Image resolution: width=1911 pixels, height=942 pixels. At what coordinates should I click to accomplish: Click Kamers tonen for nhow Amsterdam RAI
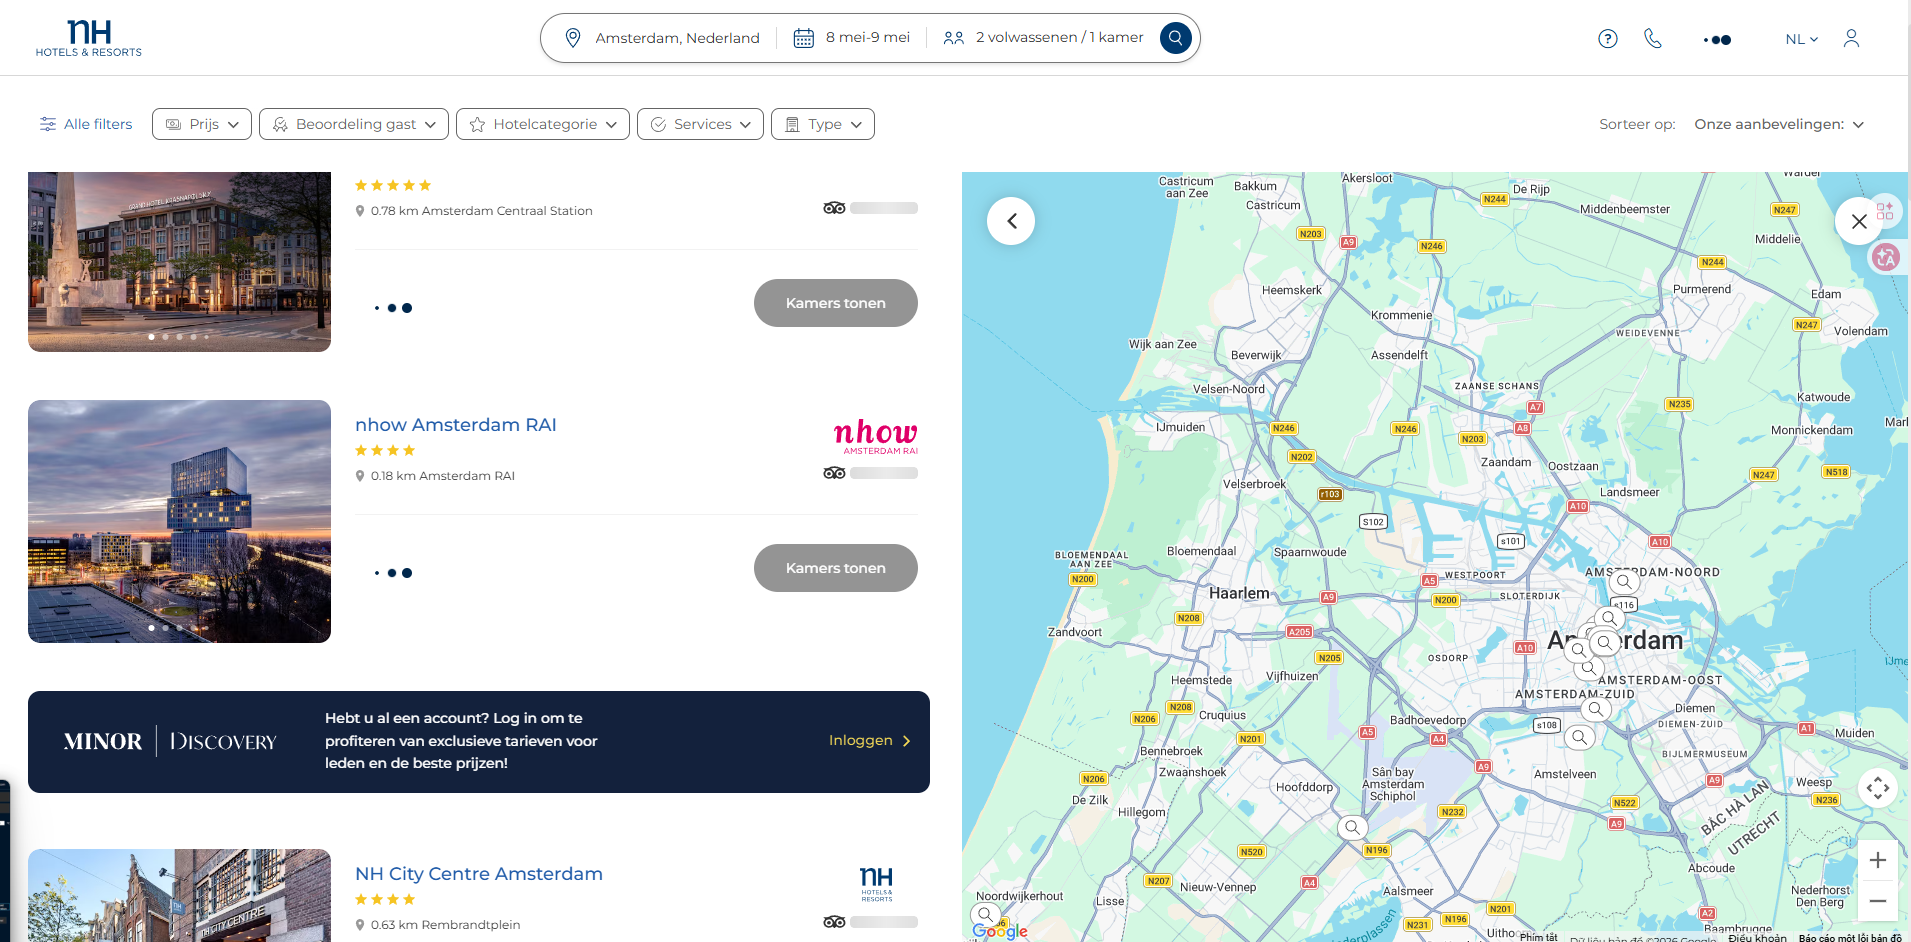(x=836, y=568)
